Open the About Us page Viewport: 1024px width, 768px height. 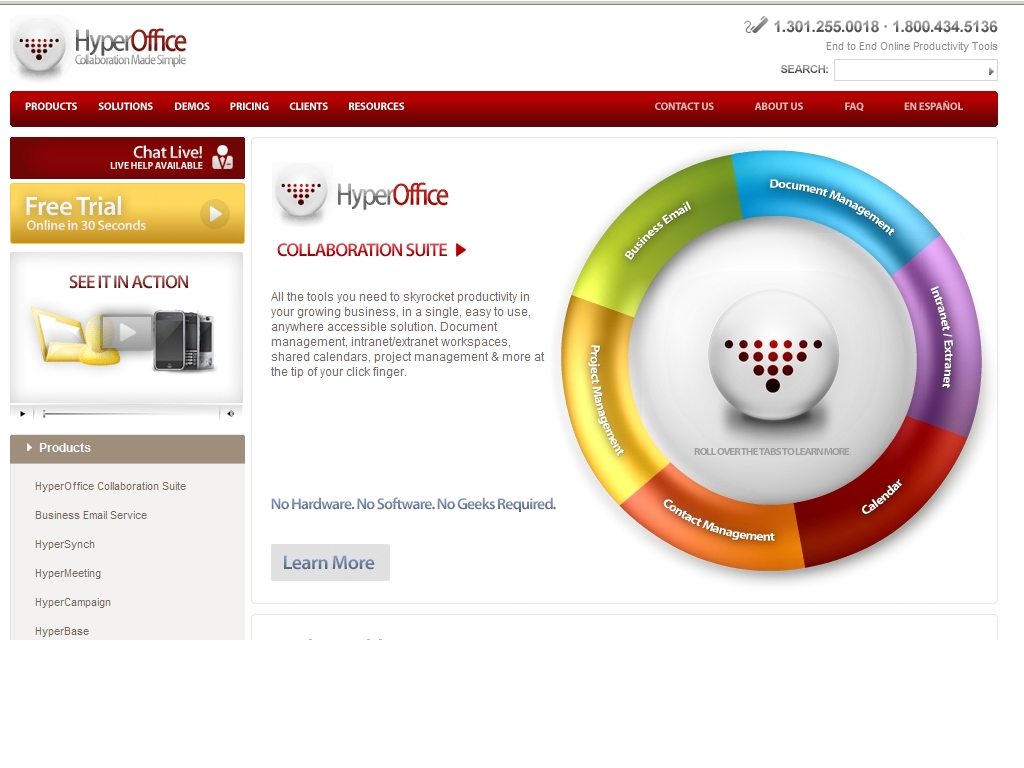[778, 106]
